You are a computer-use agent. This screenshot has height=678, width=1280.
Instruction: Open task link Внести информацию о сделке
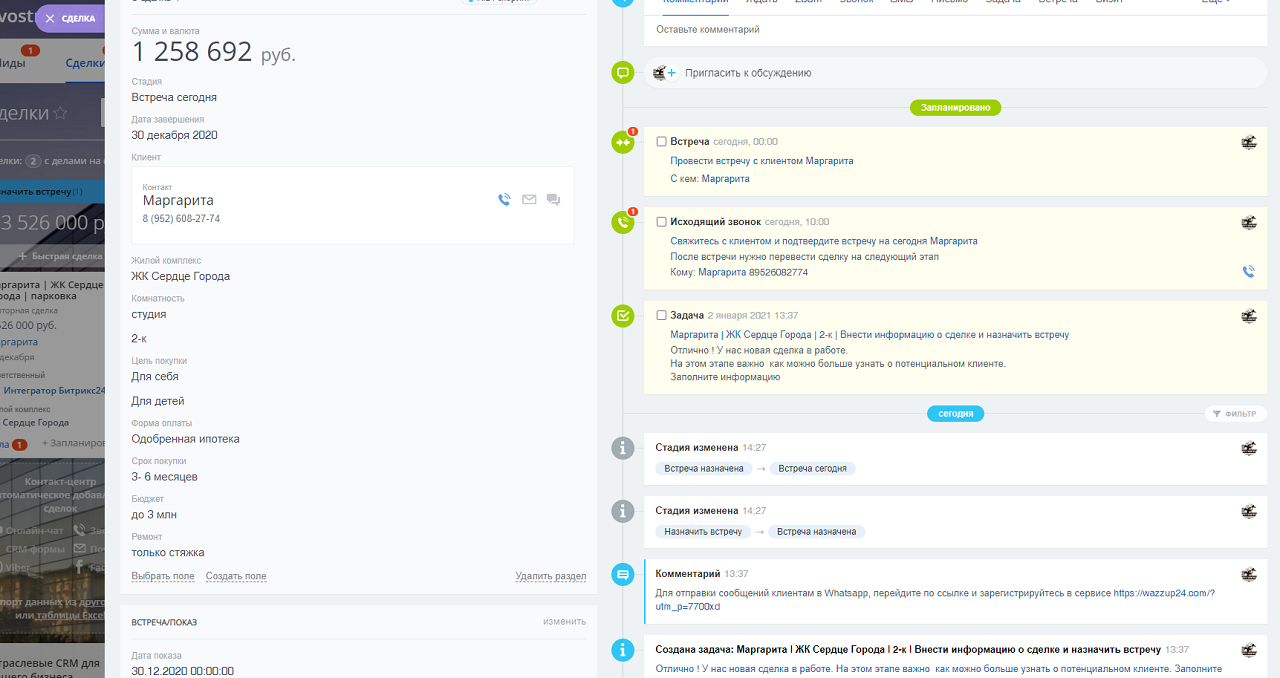point(869,335)
